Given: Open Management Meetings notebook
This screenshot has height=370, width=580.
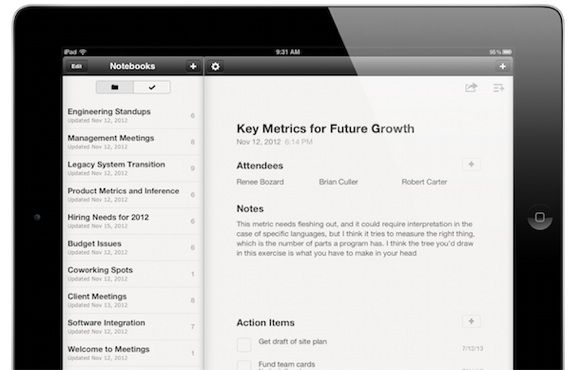Looking at the screenshot, I should click(132, 142).
